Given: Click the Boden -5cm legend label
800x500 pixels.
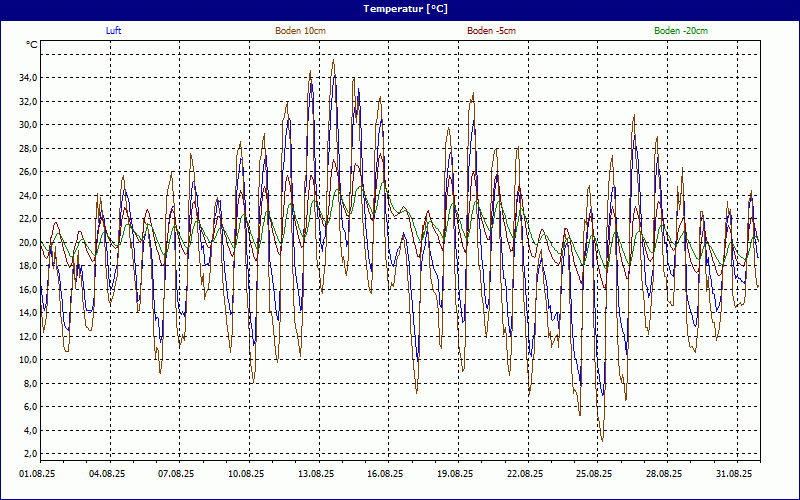Looking at the screenshot, I should coord(492,31).
